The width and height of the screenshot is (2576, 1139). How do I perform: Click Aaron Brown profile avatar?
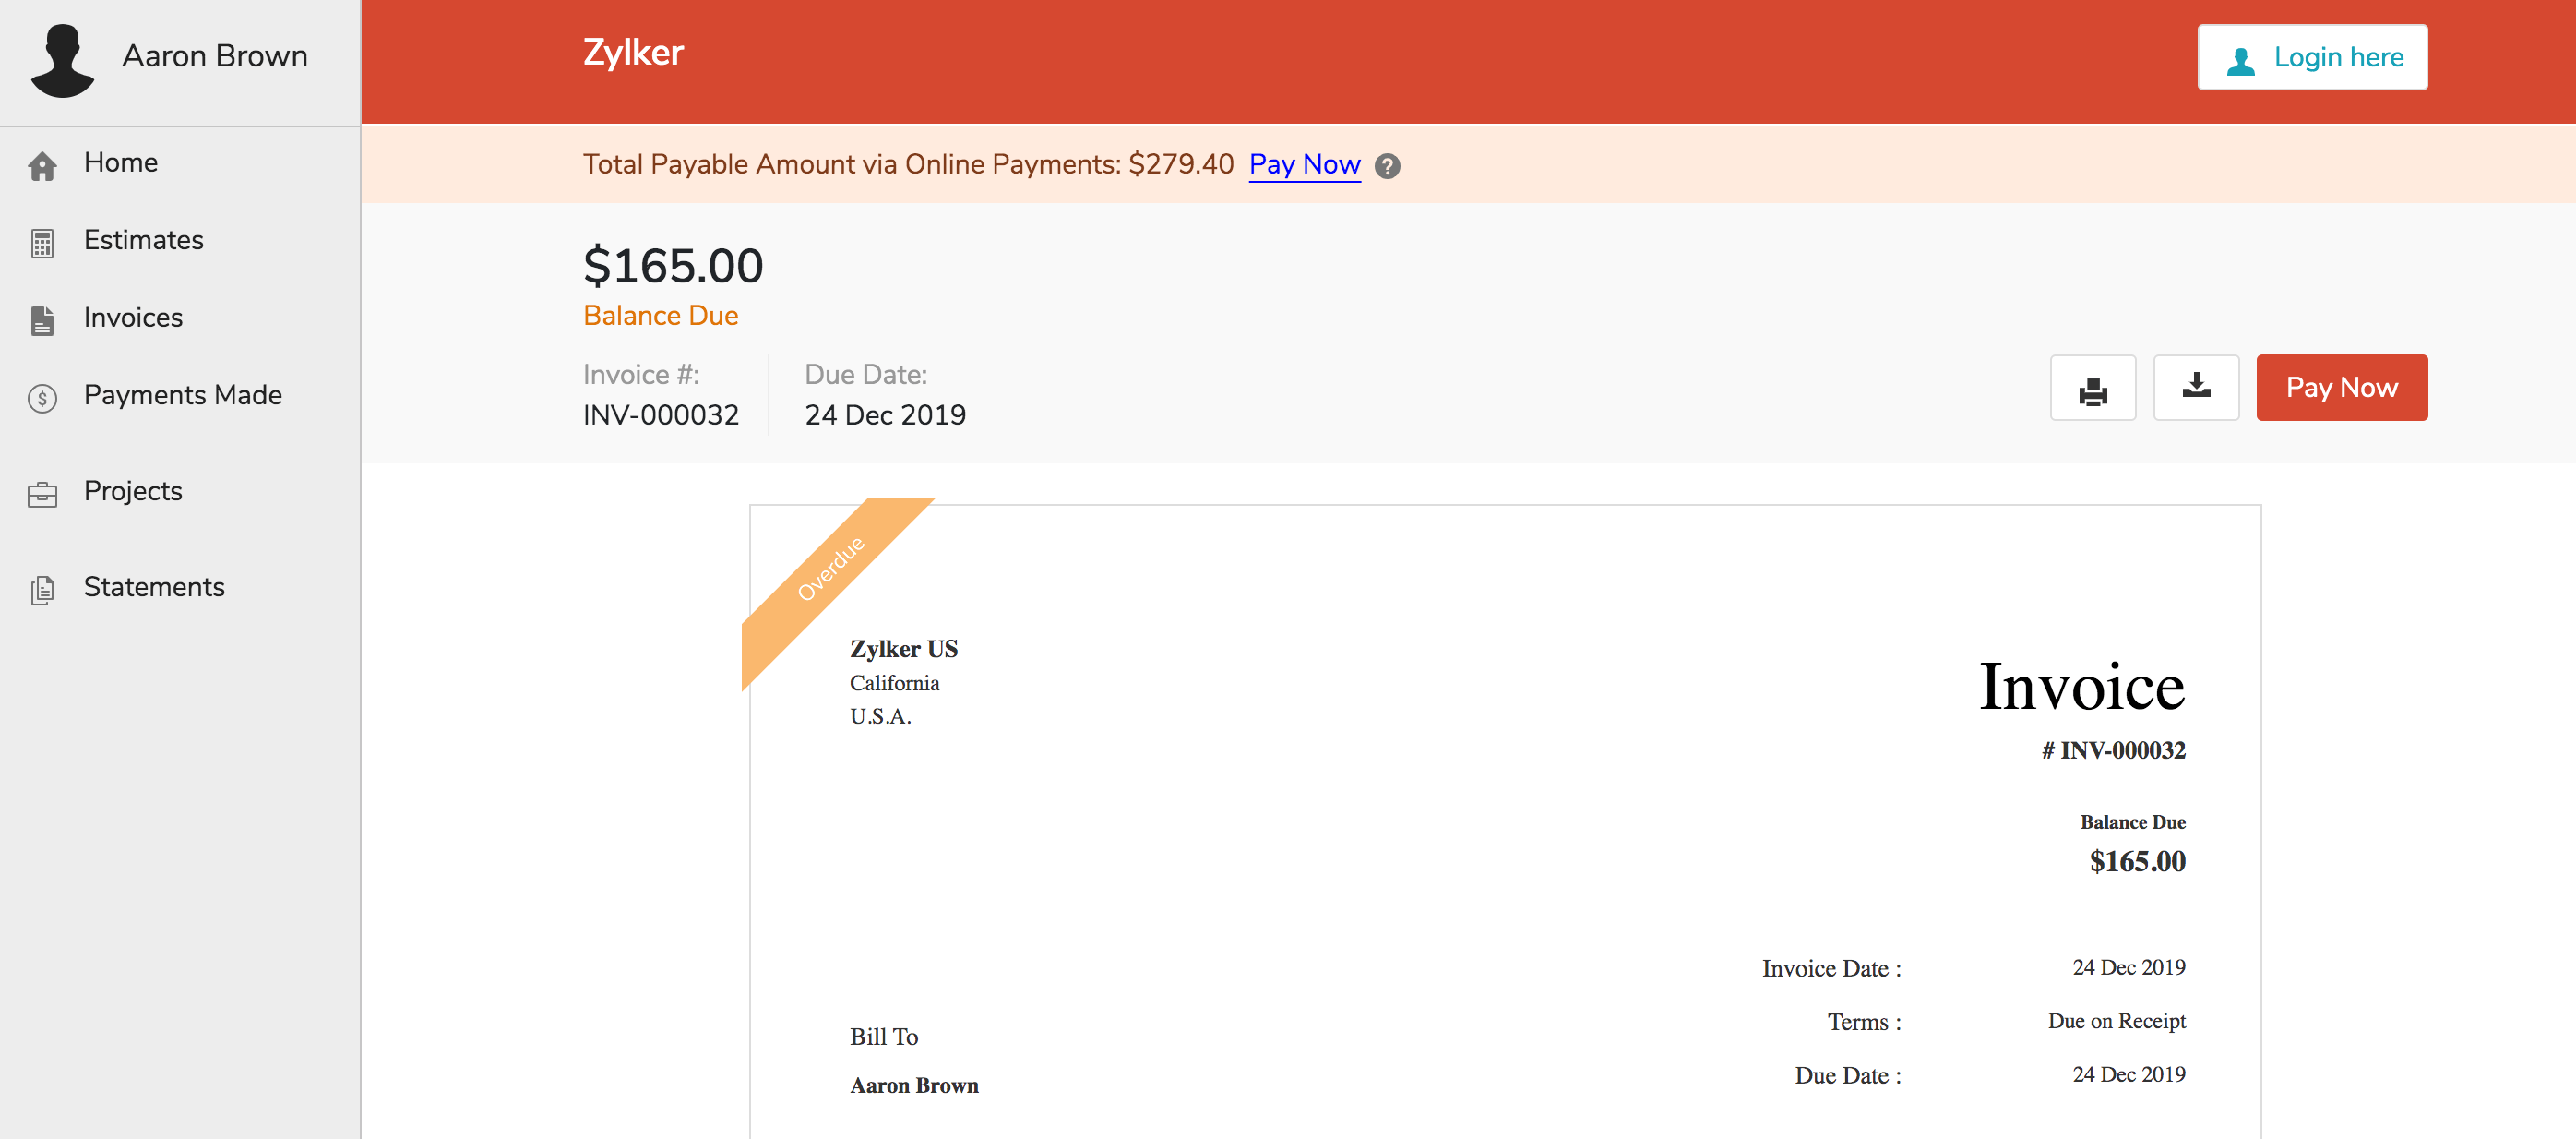pyautogui.click(x=62, y=60)
